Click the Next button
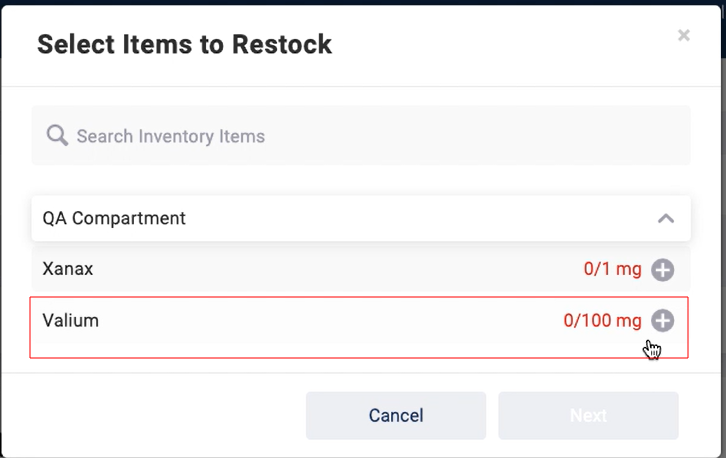 coord(588,415)
